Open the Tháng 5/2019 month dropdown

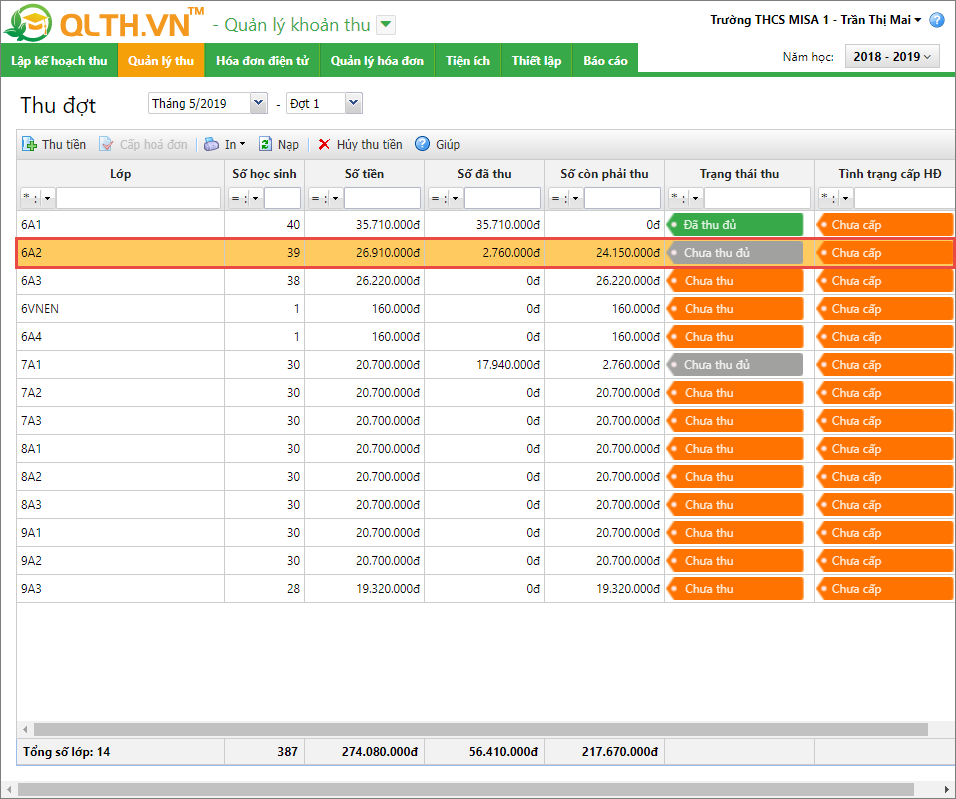point(258,103)
